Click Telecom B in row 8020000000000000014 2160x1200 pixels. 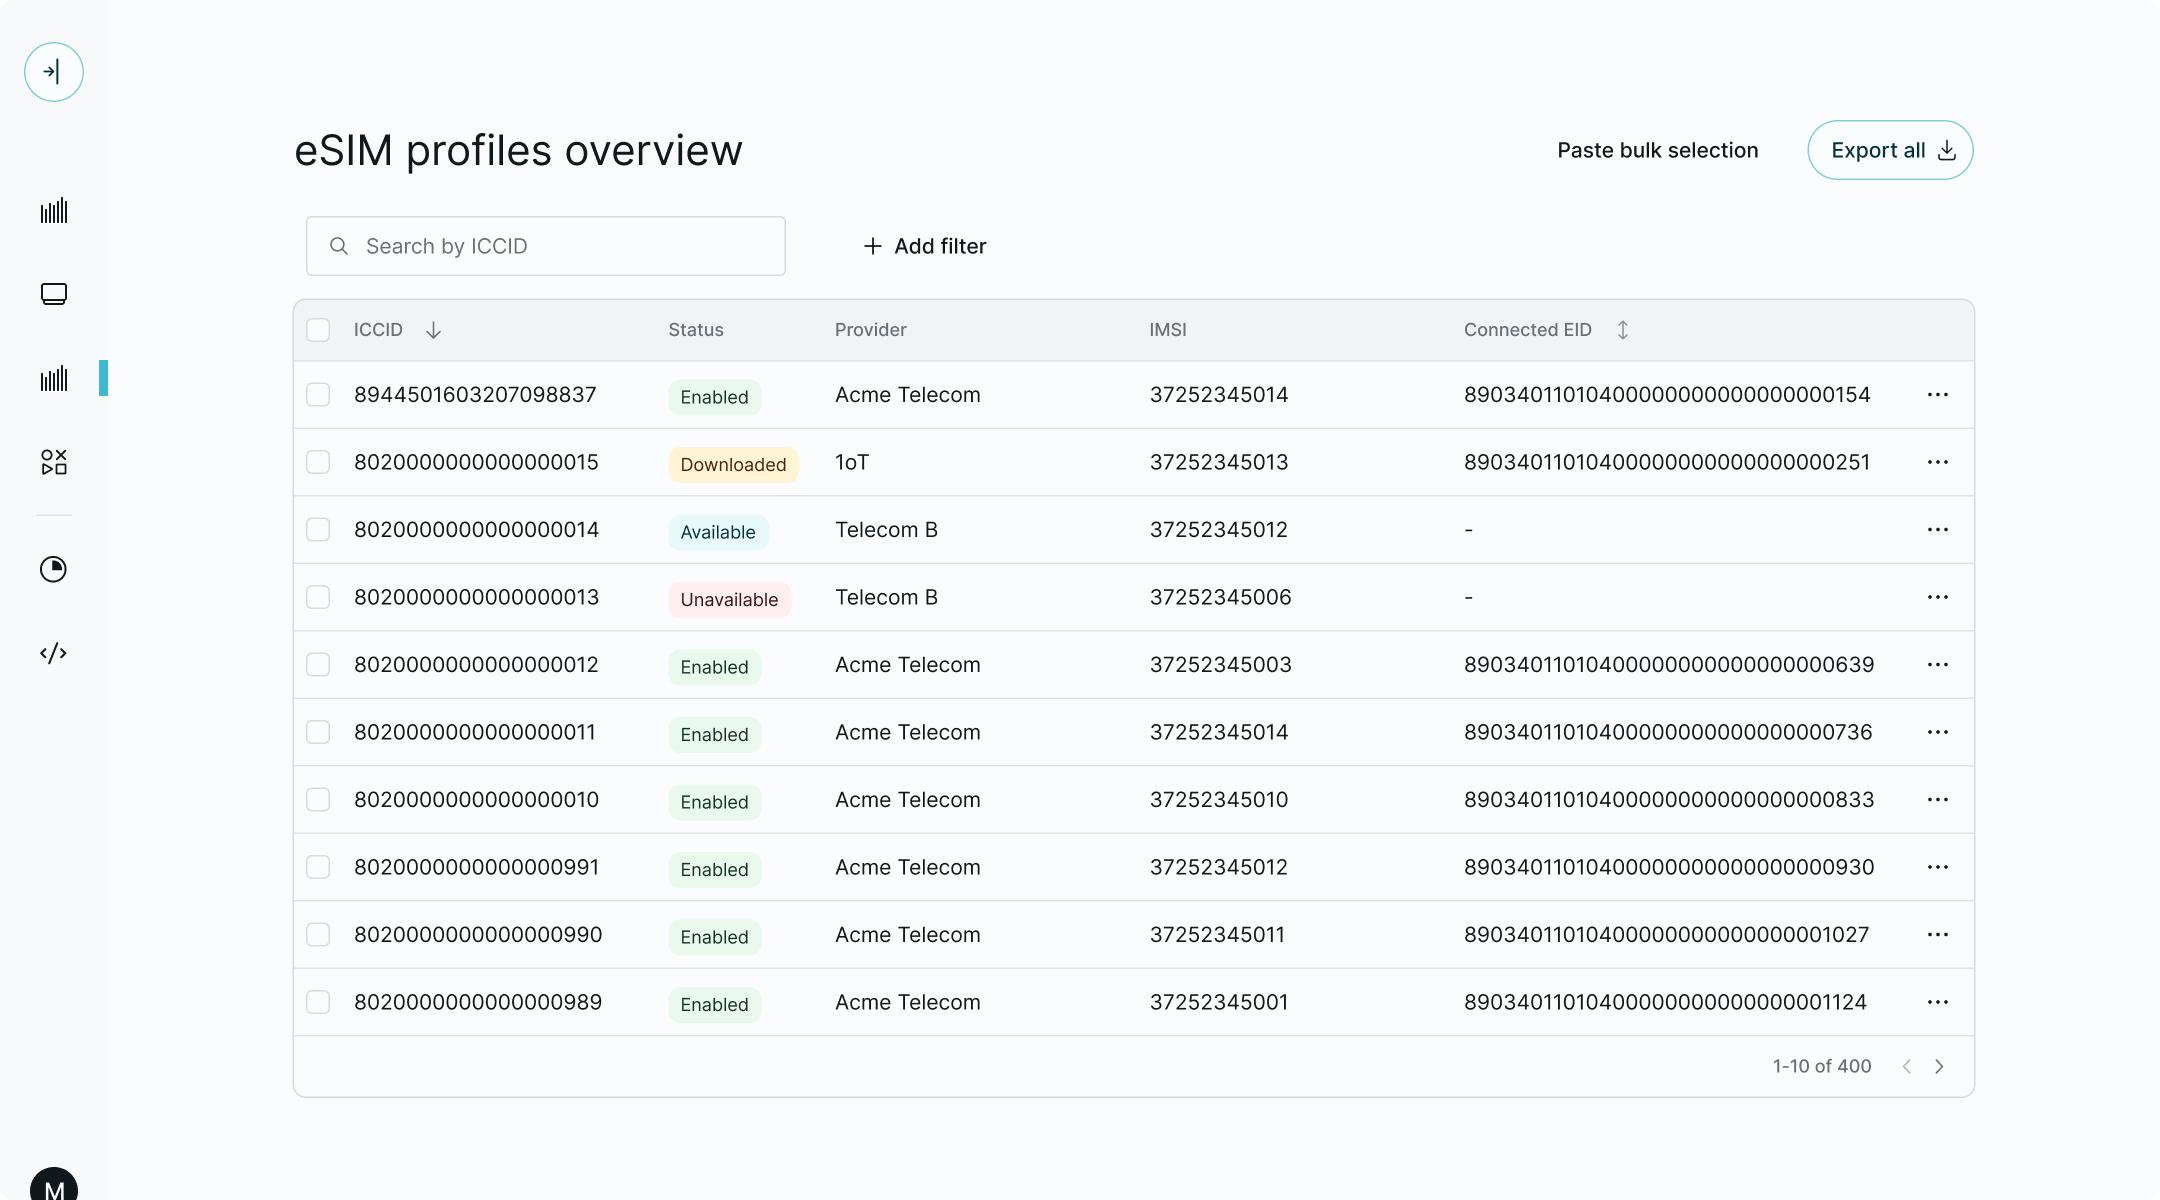[886, 530]
